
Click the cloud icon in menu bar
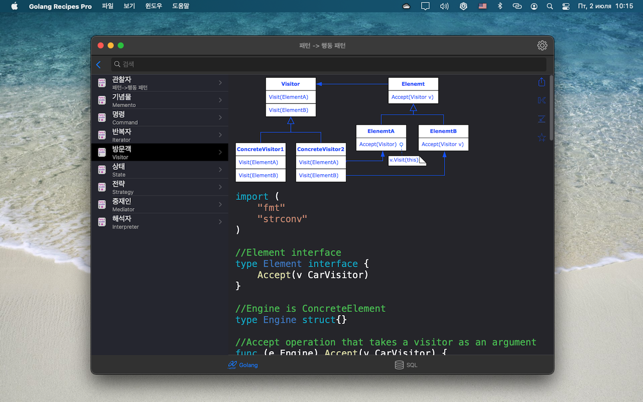(406, 6)
